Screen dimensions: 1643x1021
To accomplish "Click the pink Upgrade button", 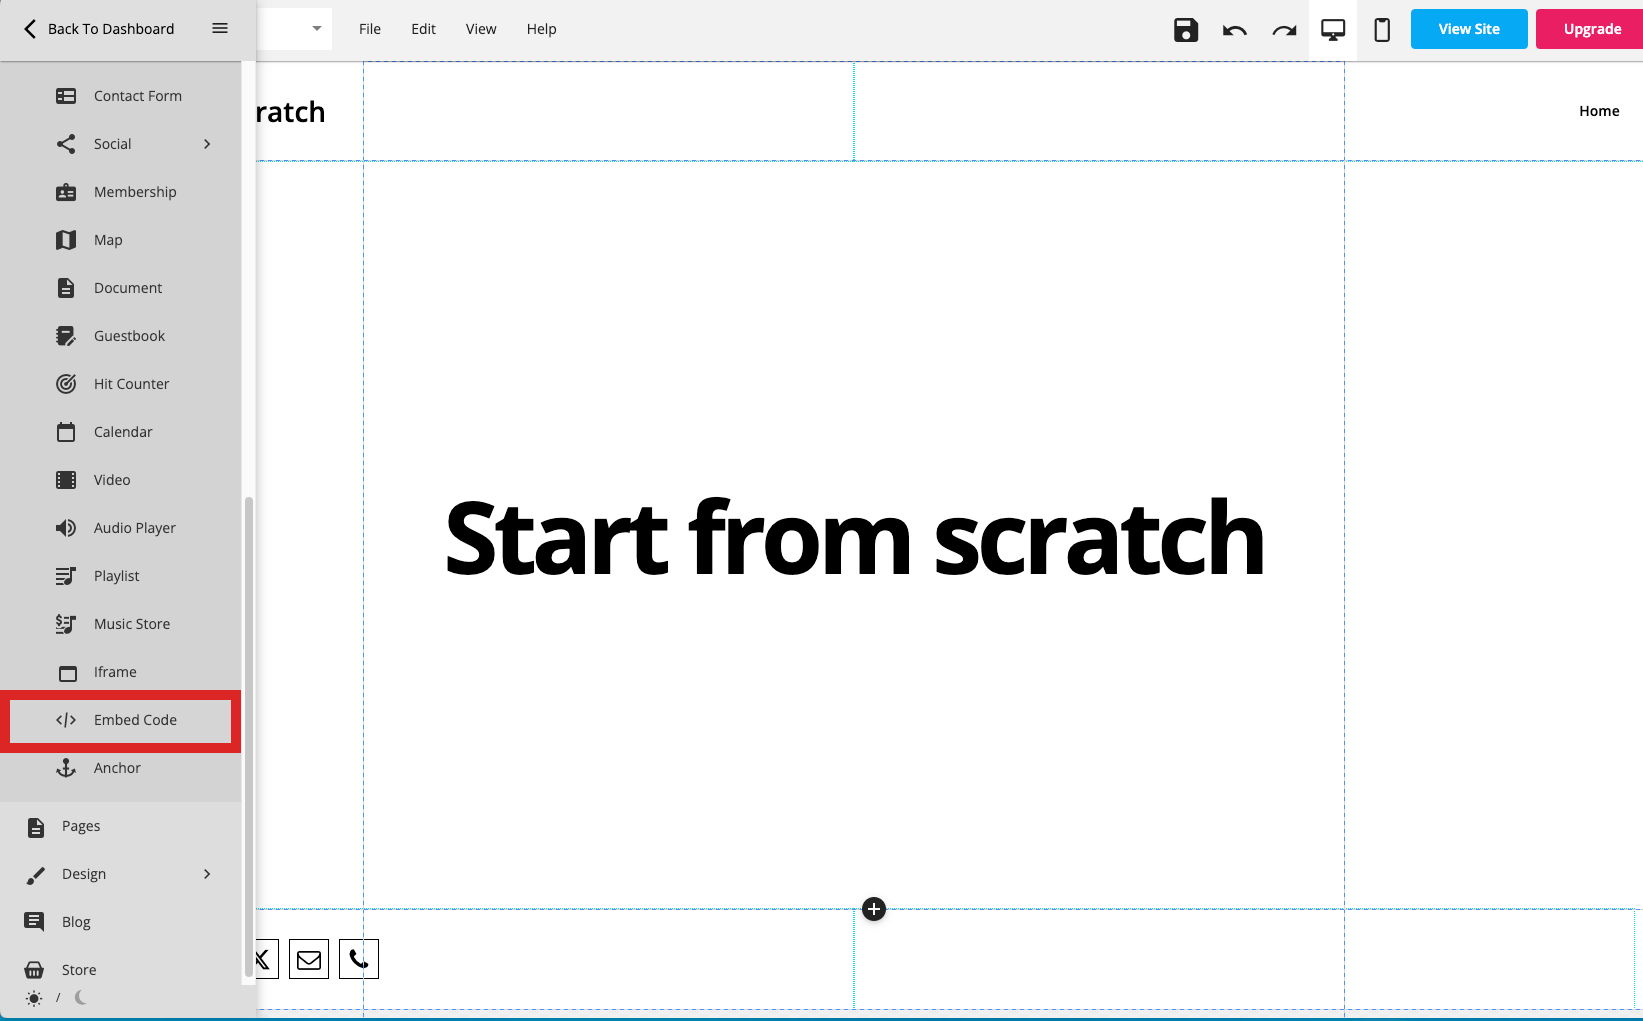I will (x=1592, y=29).
